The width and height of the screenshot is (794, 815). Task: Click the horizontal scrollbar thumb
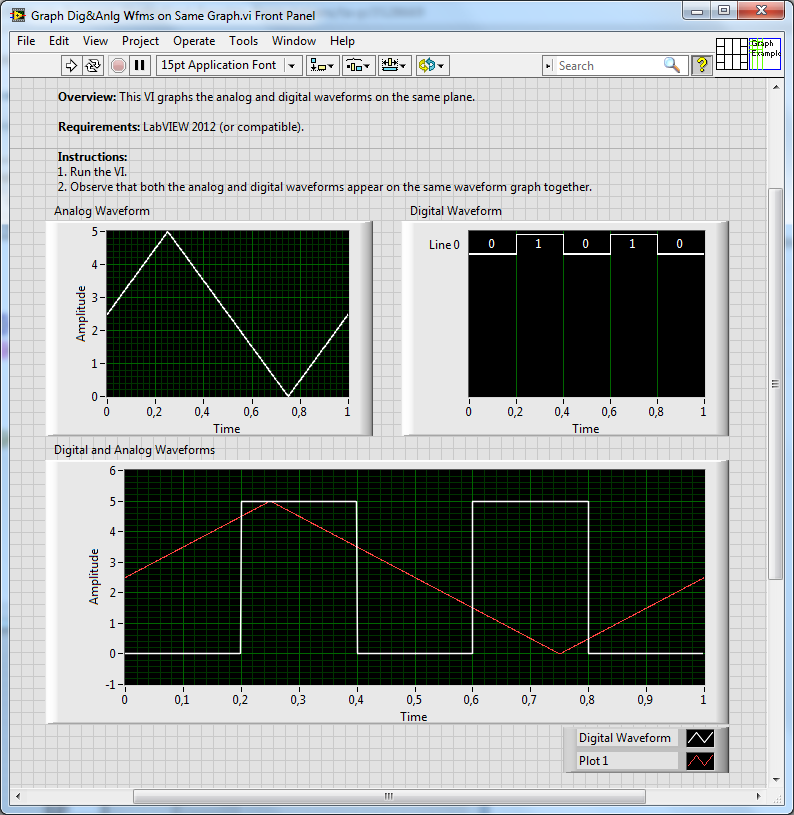(x=389, y=796)
